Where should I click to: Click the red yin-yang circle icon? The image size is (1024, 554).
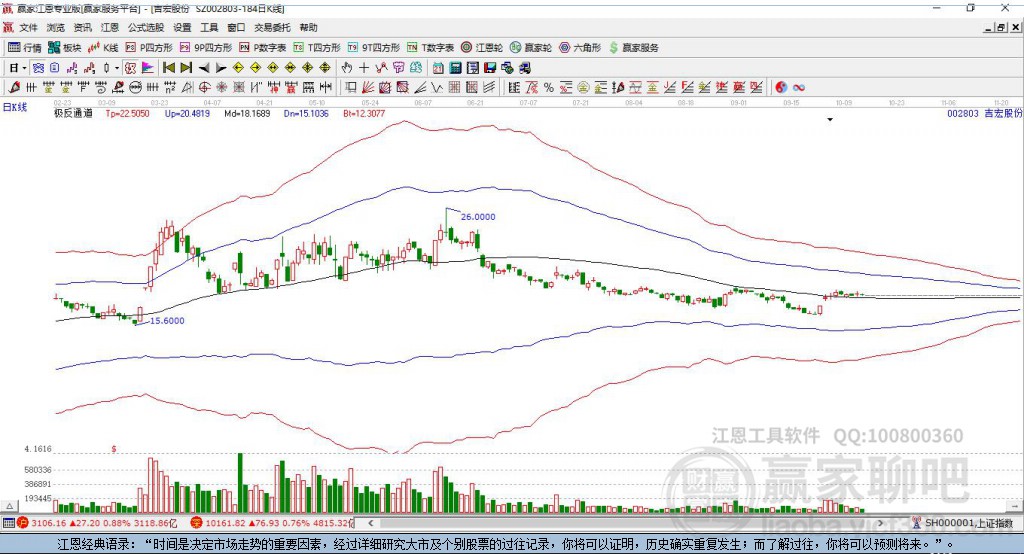(x=781, y=88)
